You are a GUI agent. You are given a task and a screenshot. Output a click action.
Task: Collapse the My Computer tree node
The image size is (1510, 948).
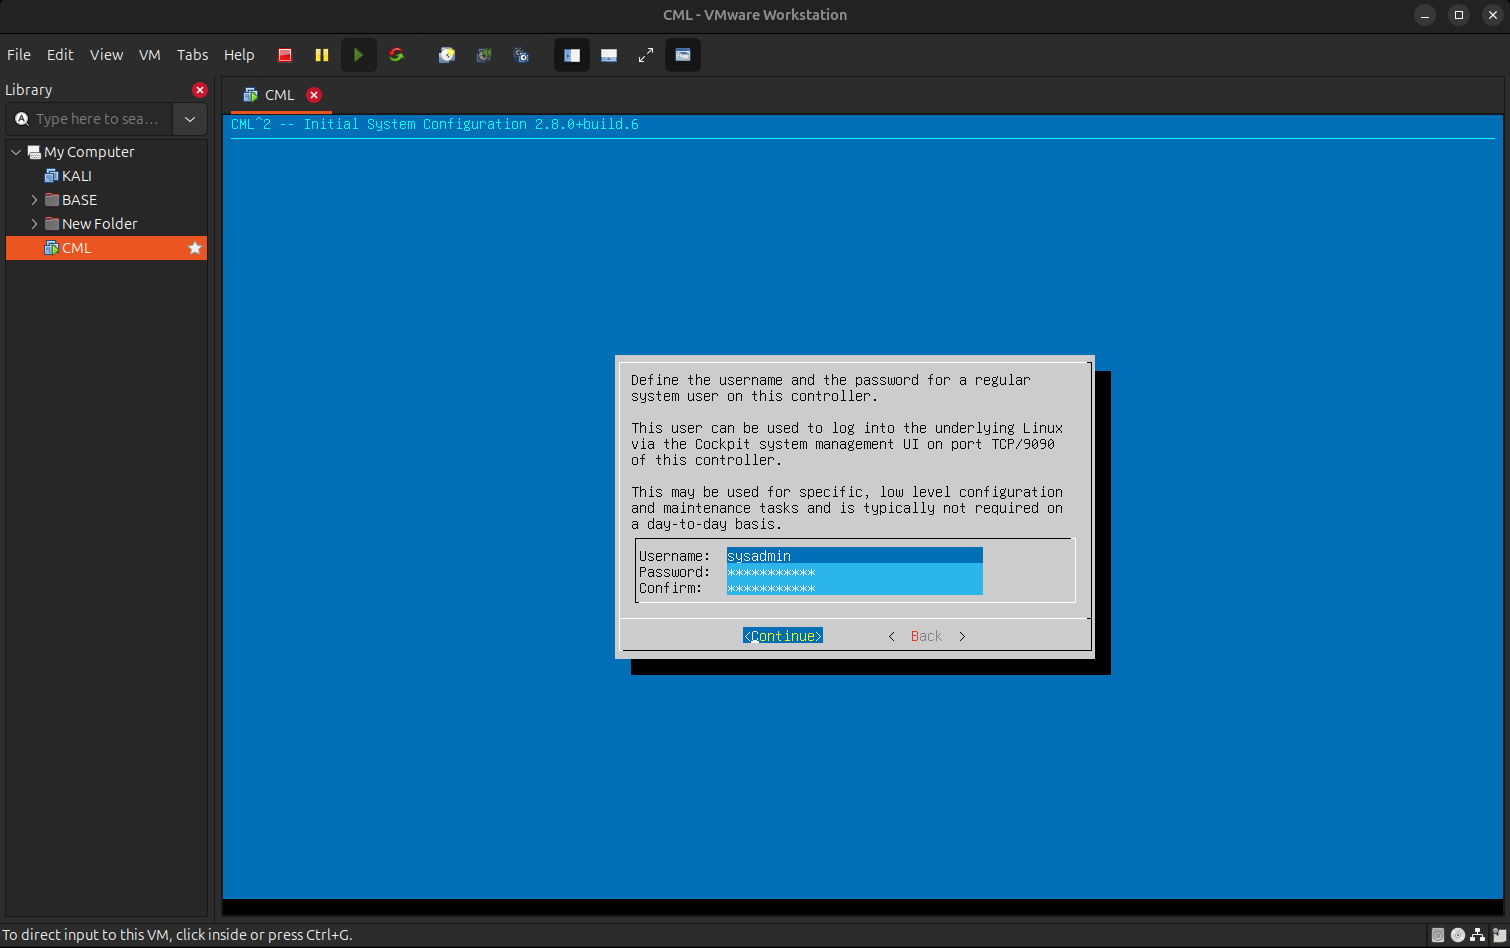(16, 152)
